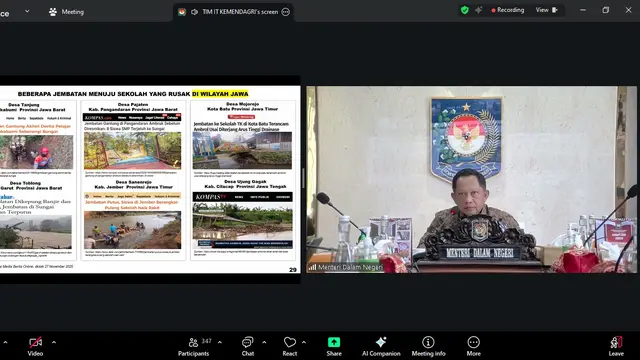640x360 pixels.
Task: Click the Desa Ujung Gagak bridge photo
Action: 242,226
